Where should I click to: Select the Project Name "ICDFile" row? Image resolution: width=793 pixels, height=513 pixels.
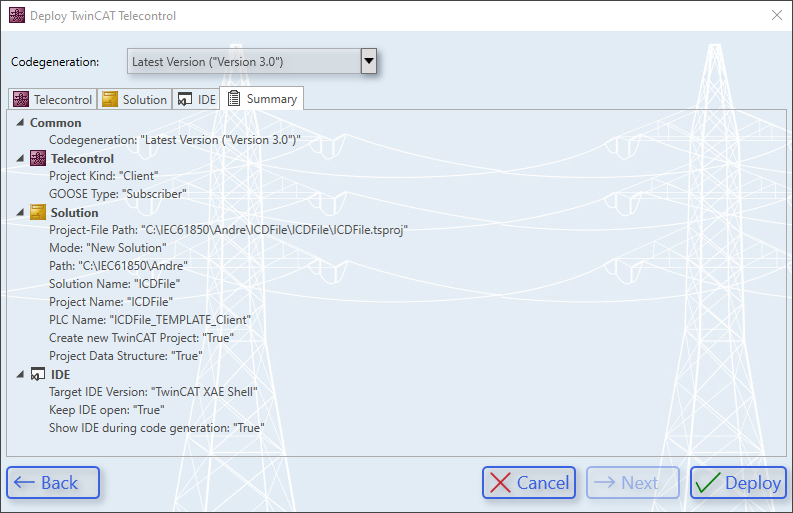point(111,302)
